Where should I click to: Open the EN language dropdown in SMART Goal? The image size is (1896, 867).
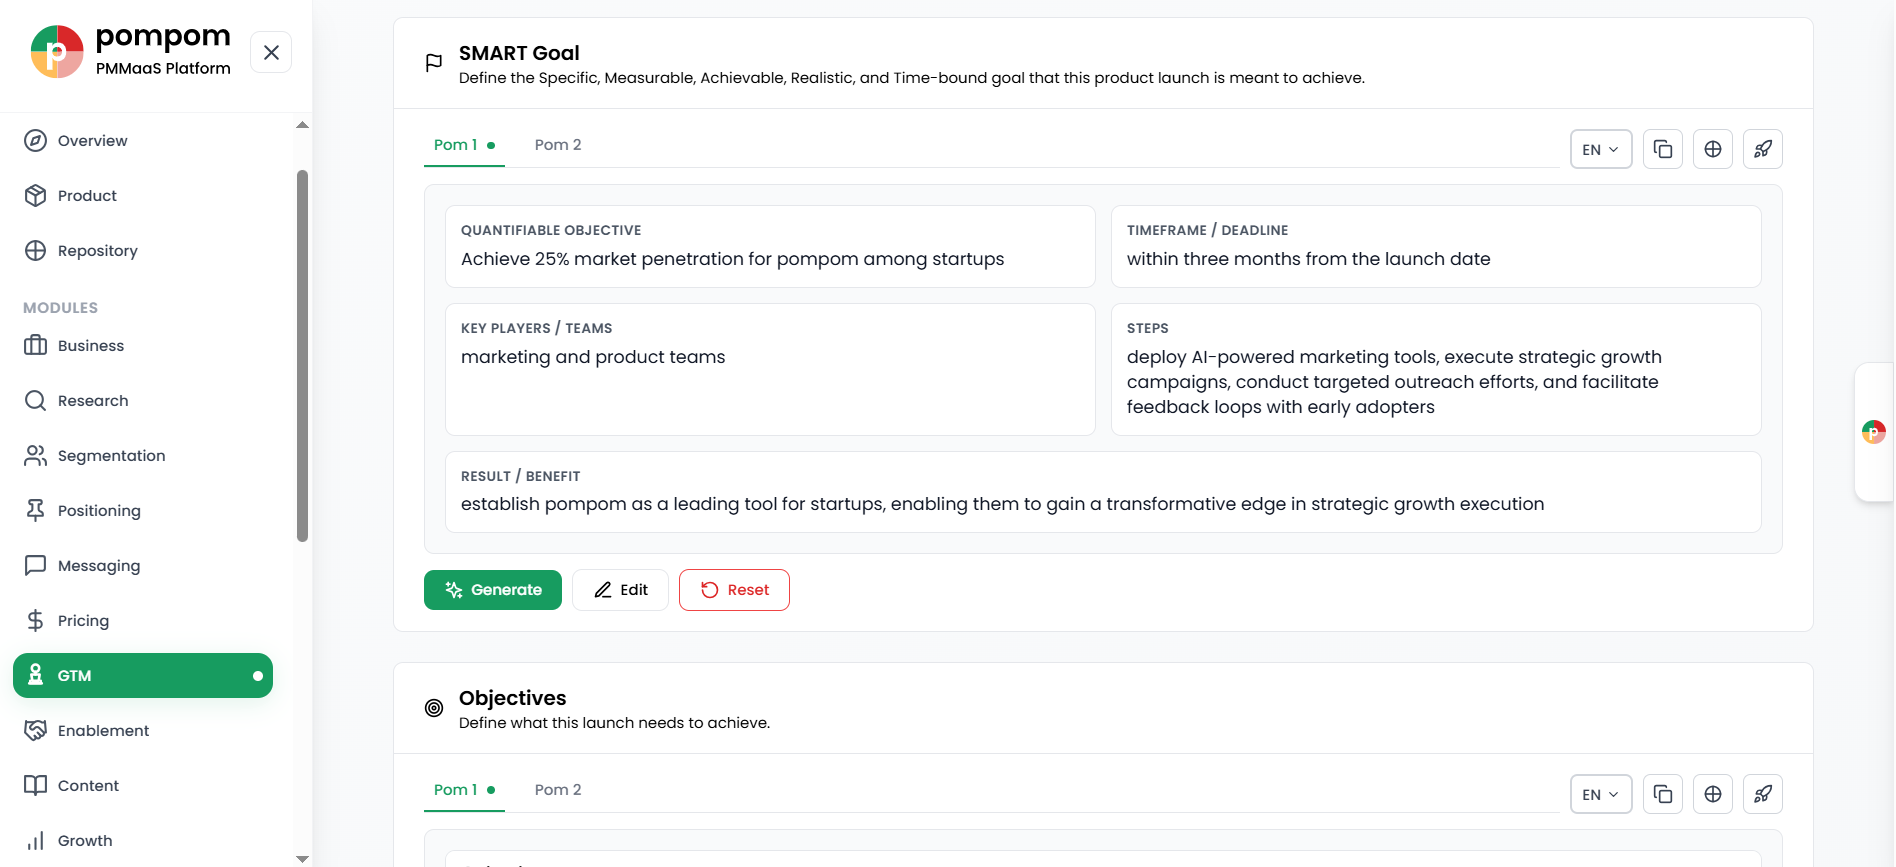click(x=1601, y=149)
